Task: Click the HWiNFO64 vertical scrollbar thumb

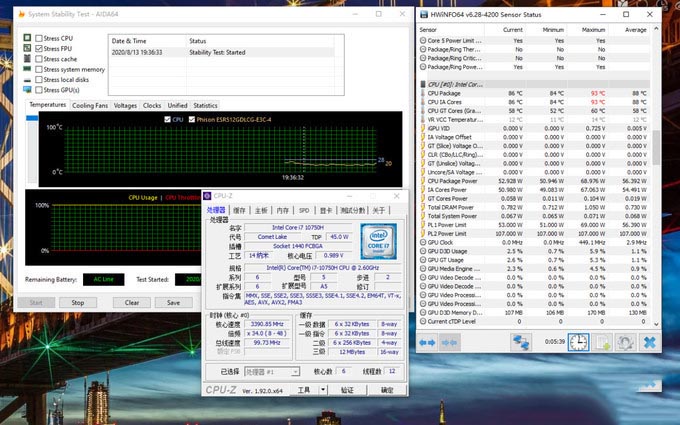Action: 656,147
